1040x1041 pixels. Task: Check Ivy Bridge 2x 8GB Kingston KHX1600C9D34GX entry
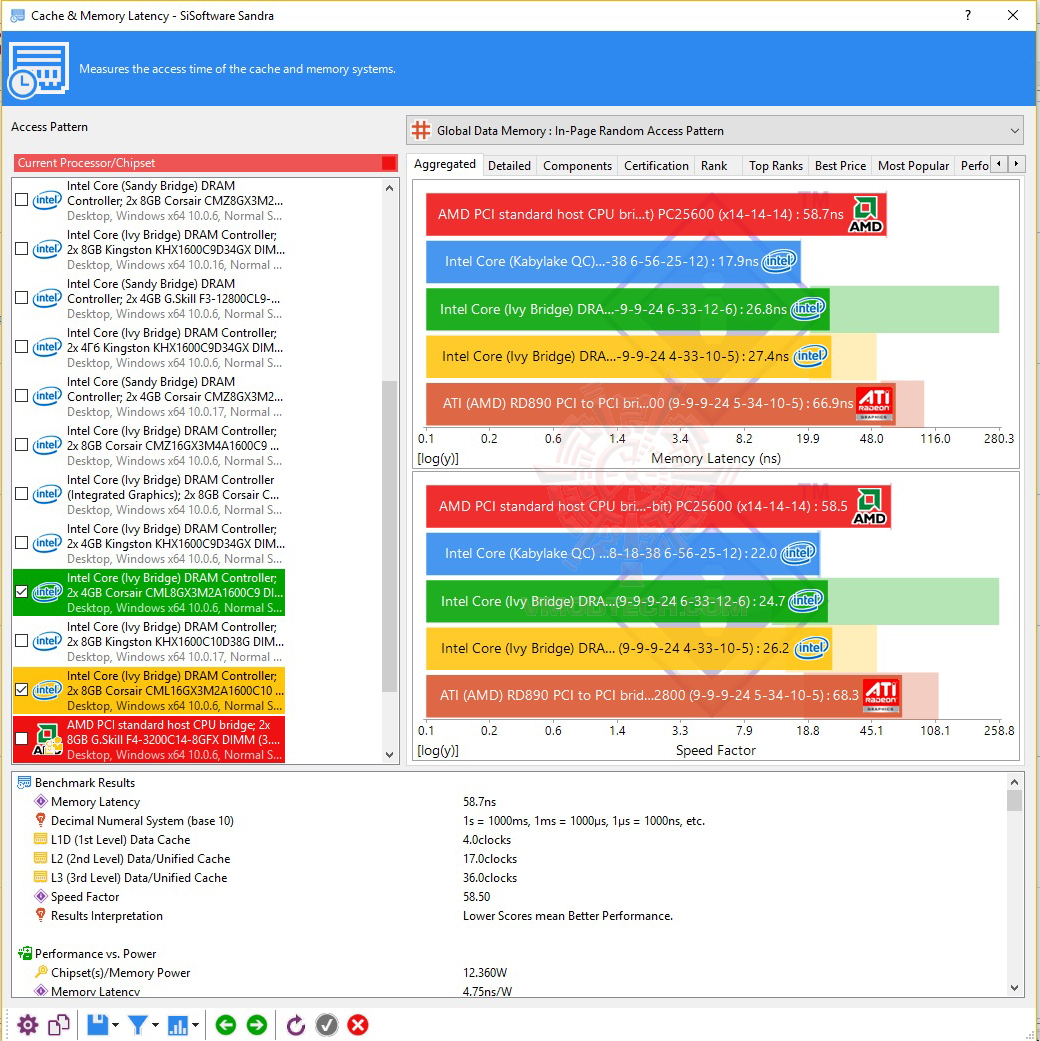[21, 249]
